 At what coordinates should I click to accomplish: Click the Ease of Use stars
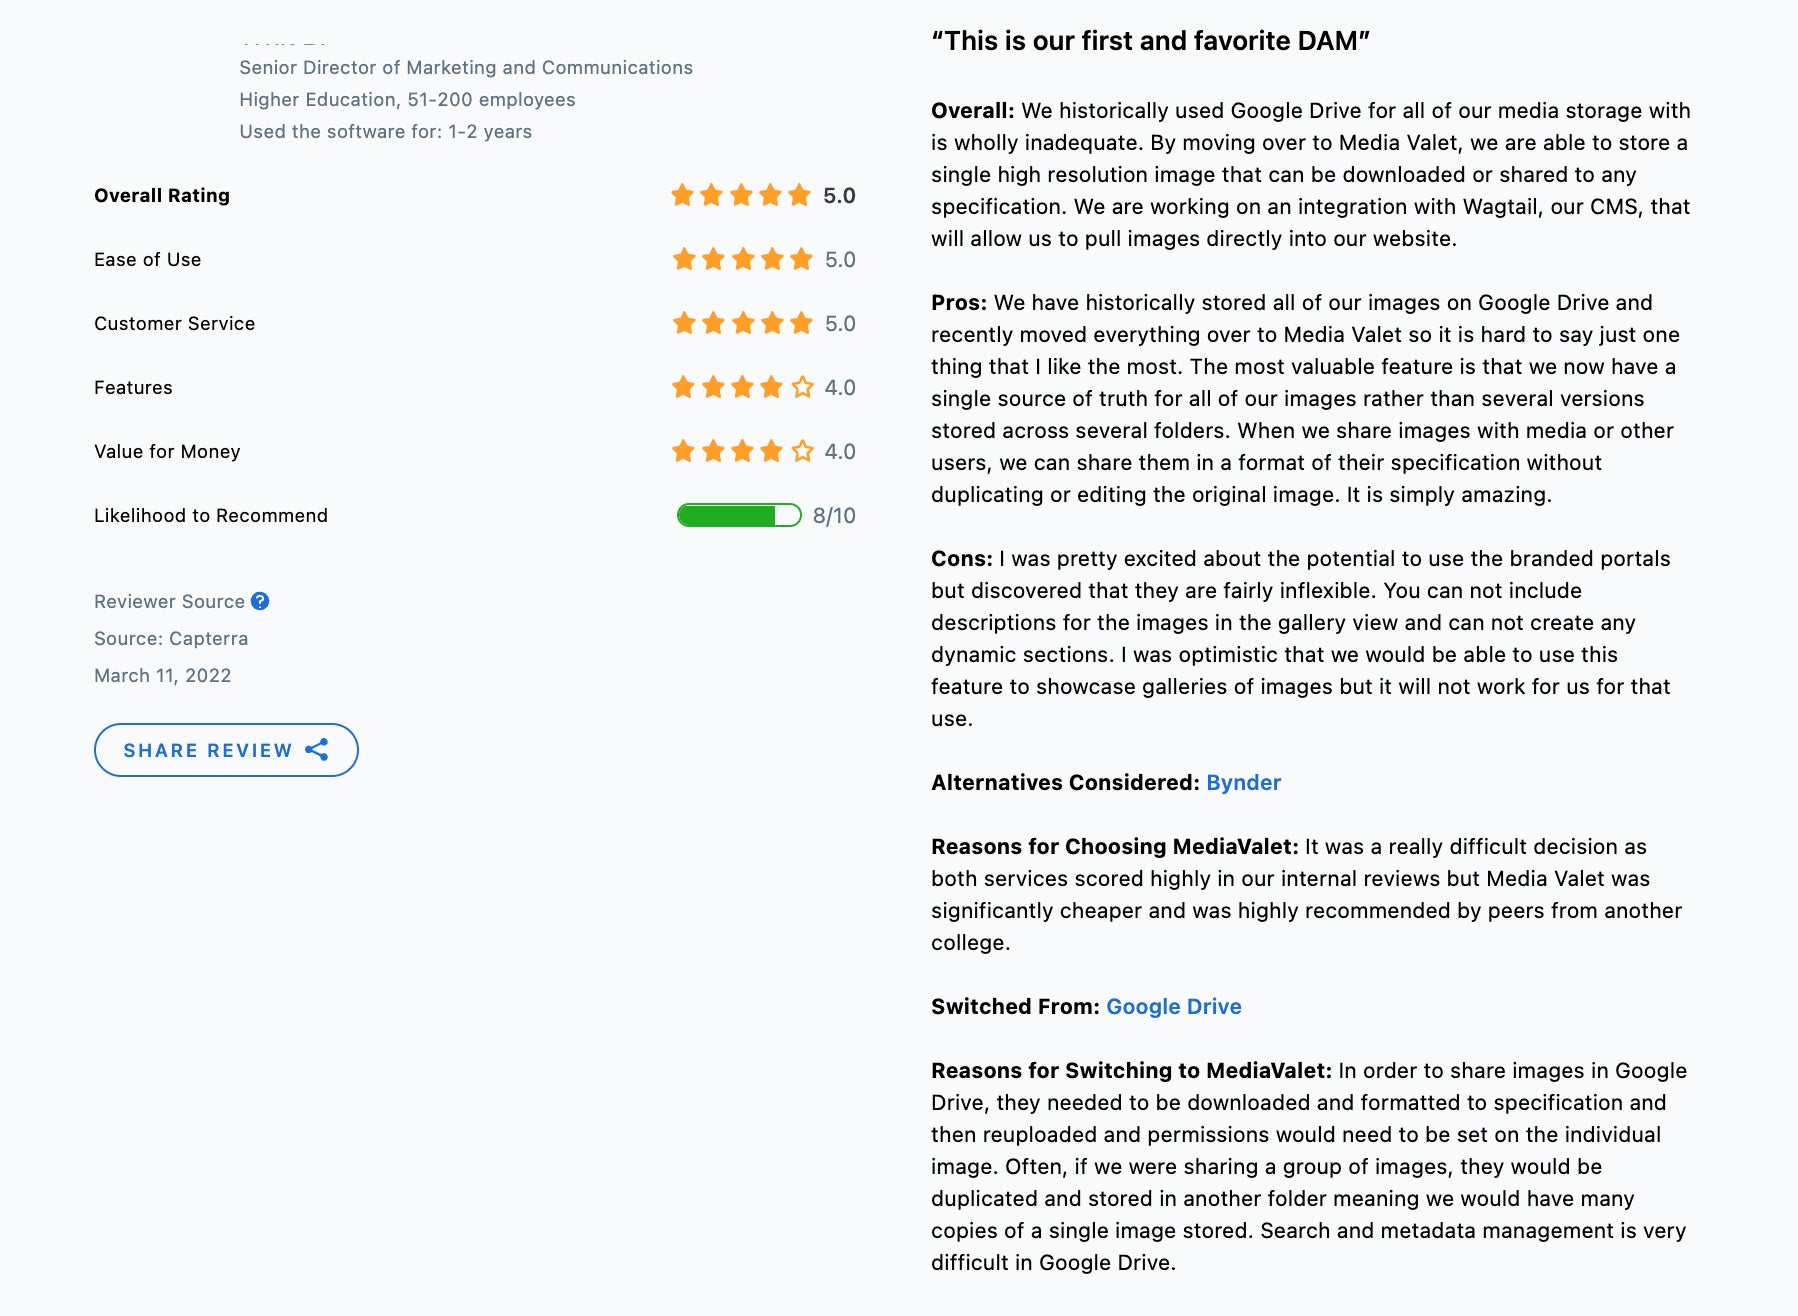[x=742, y=259]
